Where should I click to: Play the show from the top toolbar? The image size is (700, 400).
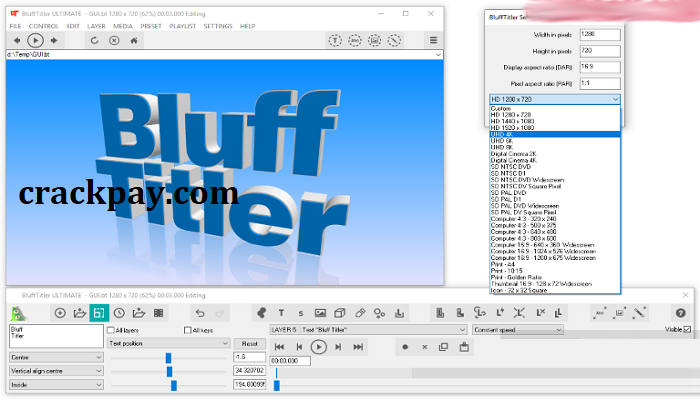click(35, 41)
